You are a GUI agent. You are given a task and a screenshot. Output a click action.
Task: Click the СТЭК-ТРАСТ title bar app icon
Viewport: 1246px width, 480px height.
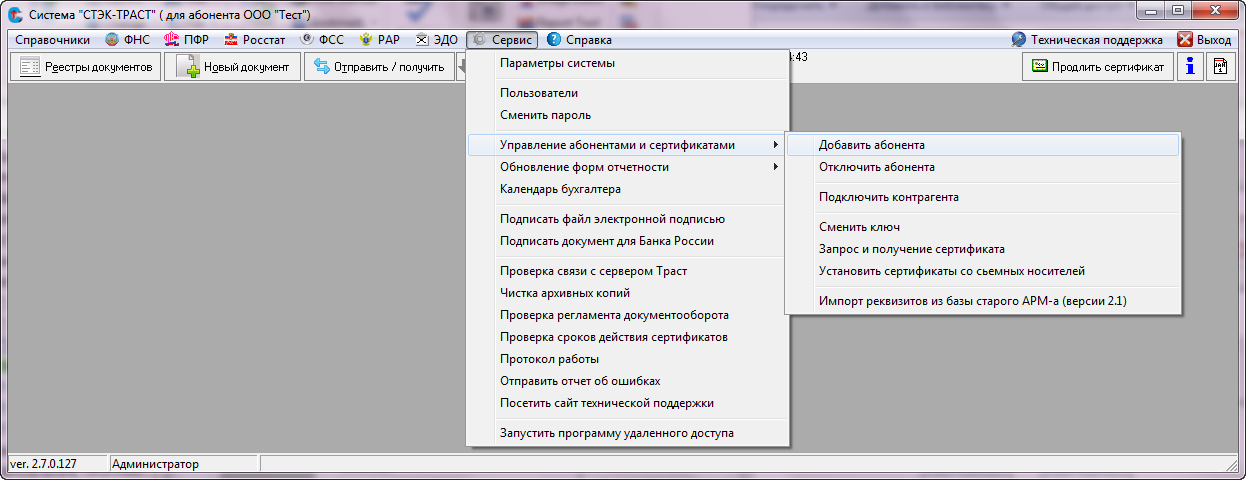(14, 14)
